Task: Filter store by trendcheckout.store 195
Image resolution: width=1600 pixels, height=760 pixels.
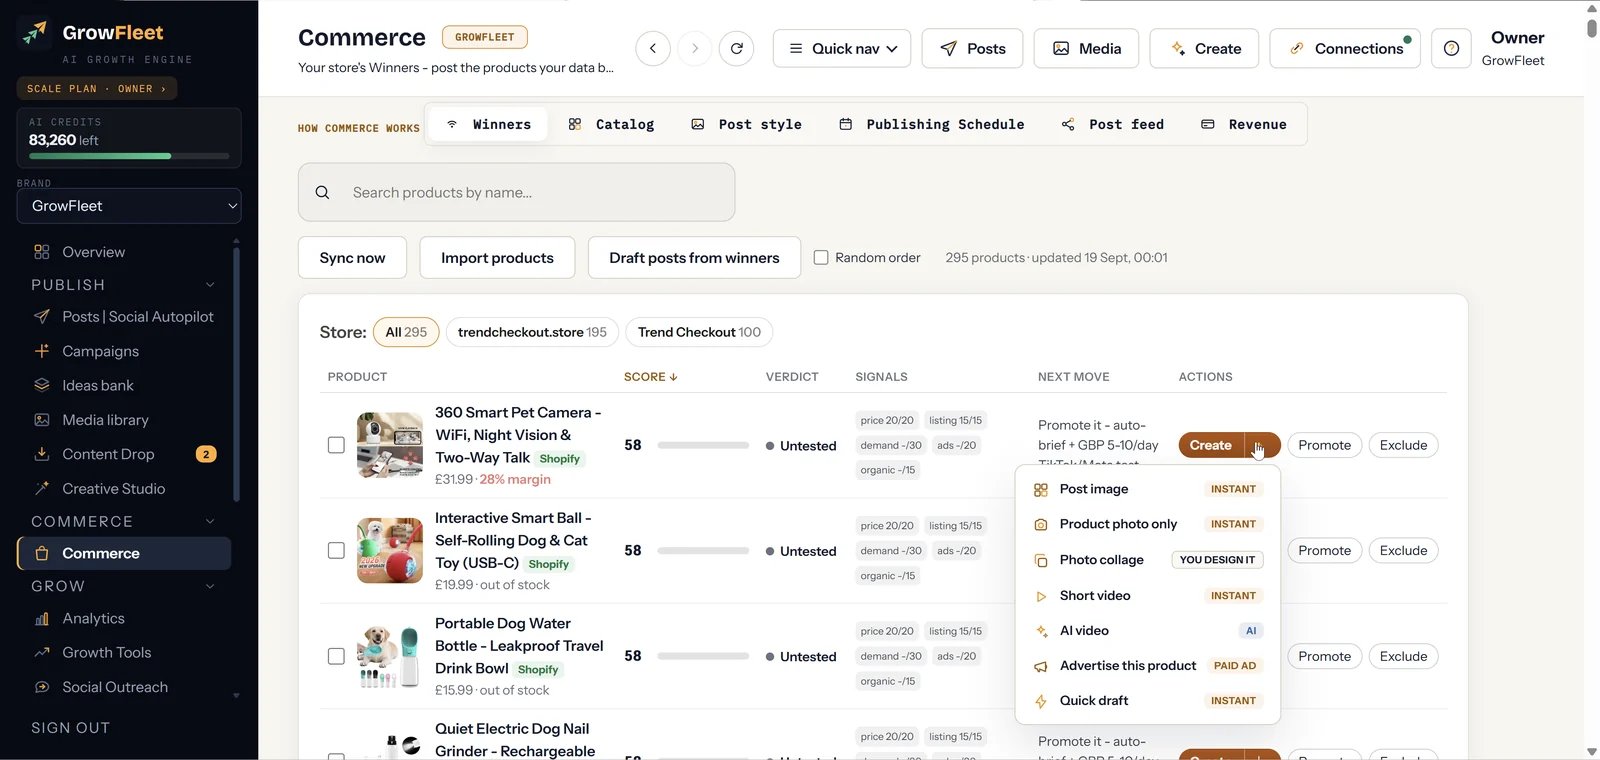Action: [532, 332]
